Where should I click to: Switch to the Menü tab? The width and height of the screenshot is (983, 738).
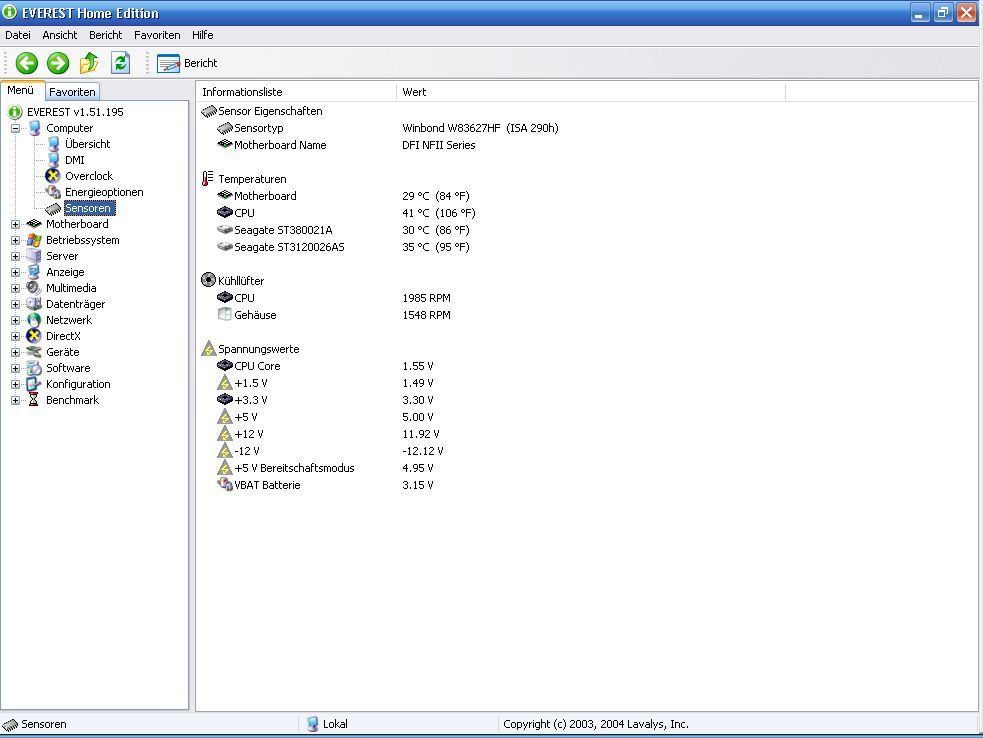point(21,90)
